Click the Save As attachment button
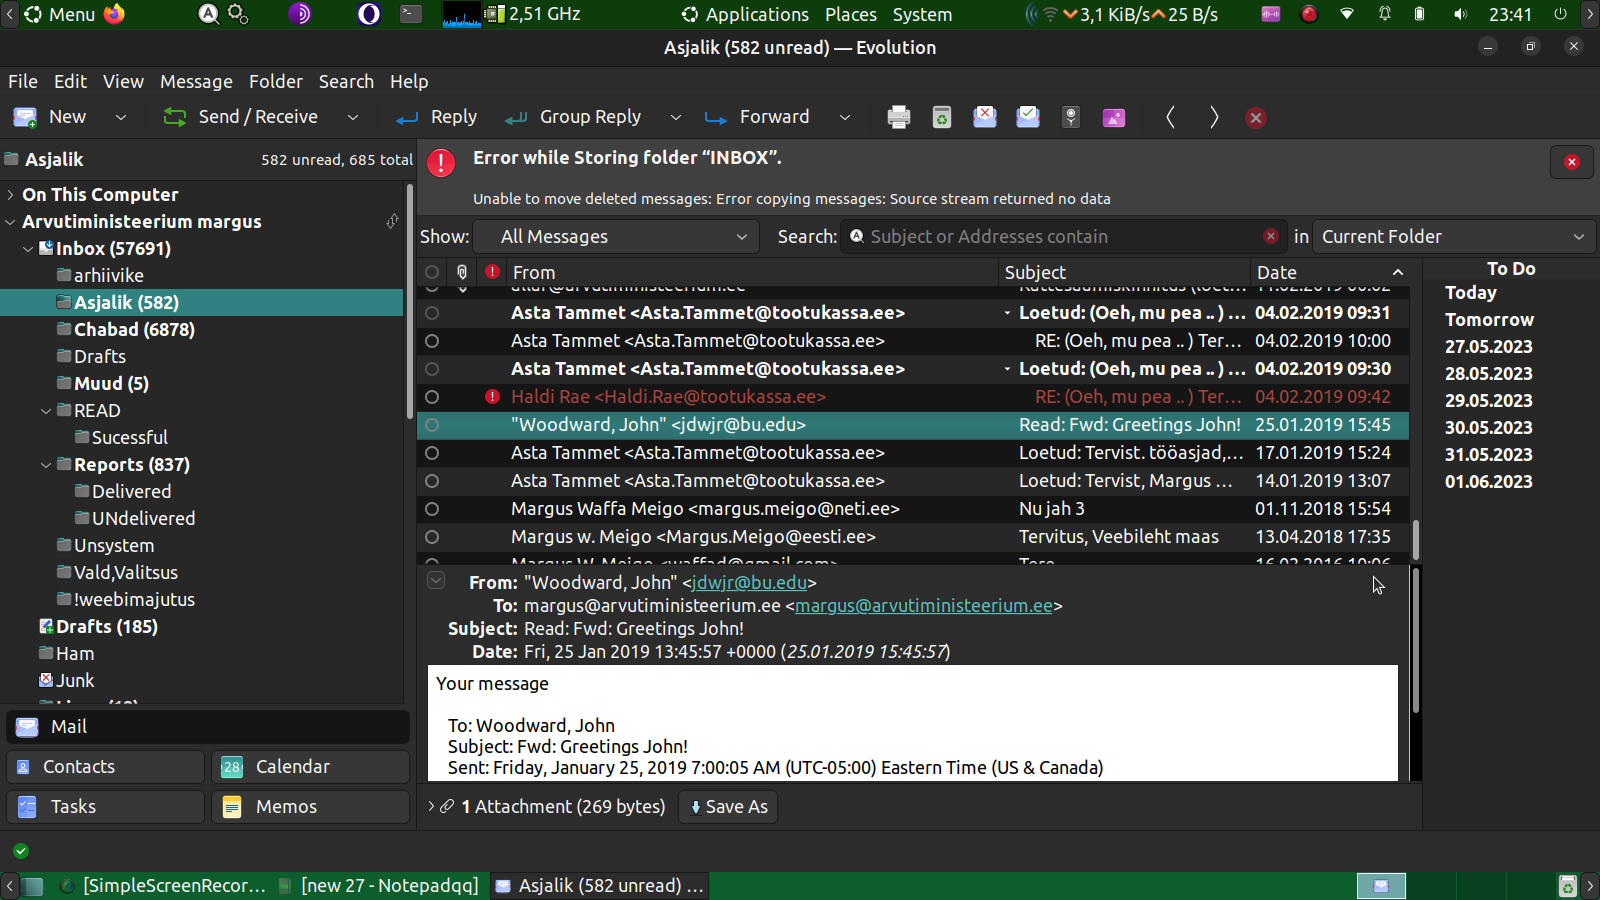This screenshot has height=900, width=1600. tap(727, 807)
